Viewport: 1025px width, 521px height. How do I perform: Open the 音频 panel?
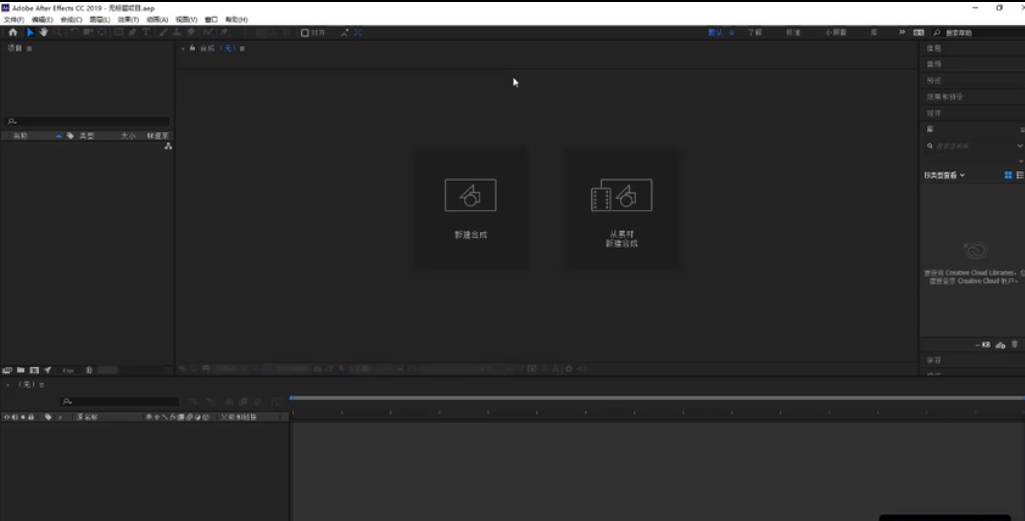(933, 64)
